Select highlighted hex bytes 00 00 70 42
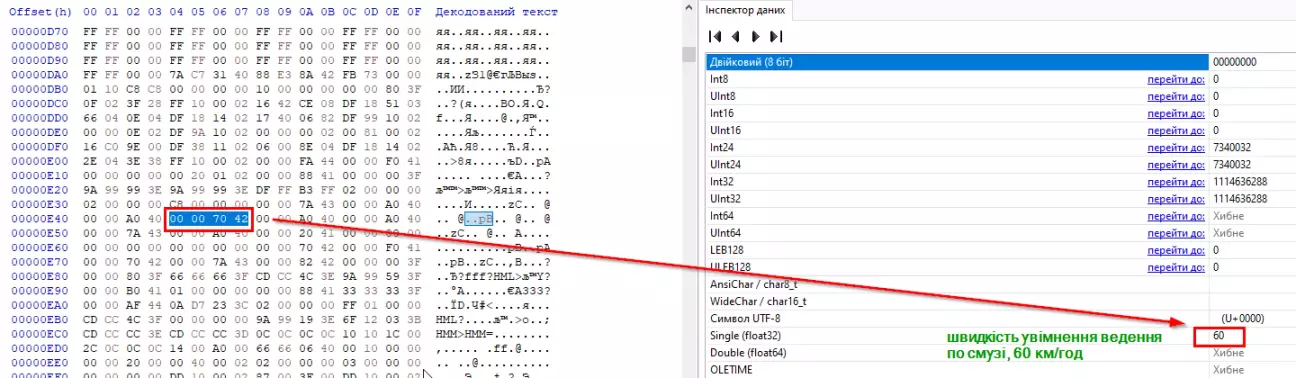Image resolution: width=1296 pixels, height=378 pixels. coord(208,217)
